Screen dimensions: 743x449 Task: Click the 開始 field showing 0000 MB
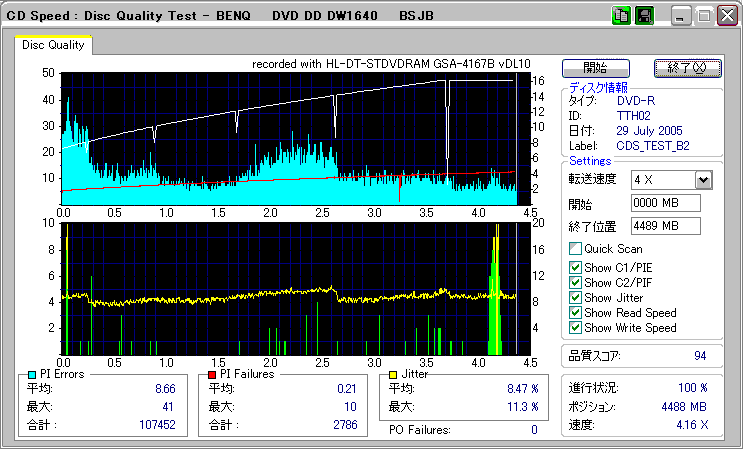coord(665,204)
